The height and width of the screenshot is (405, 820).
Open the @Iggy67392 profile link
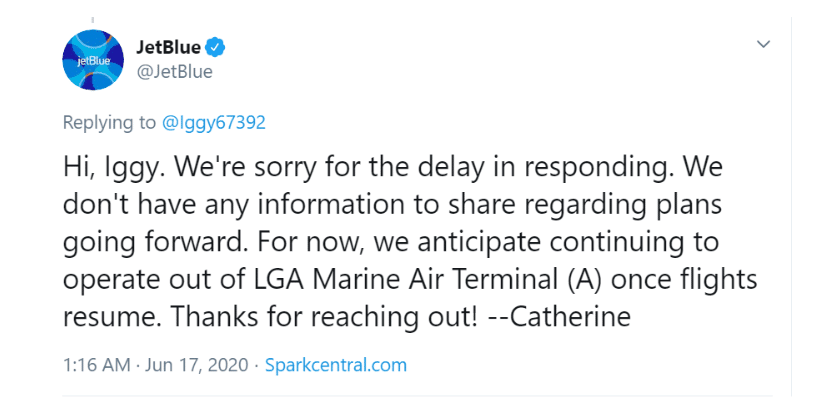coord(214,122)
